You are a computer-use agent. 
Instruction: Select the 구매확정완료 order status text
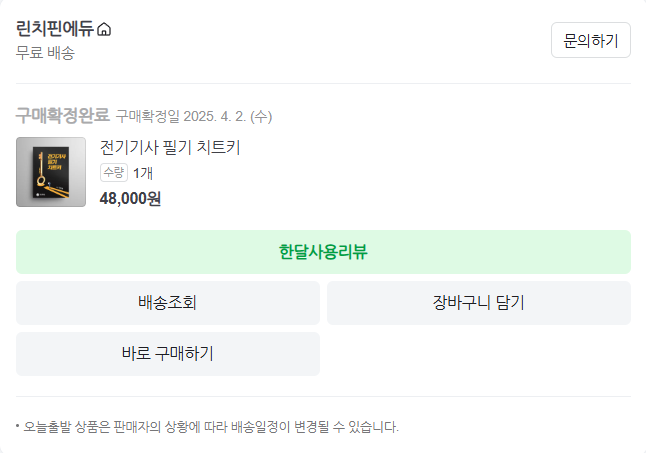pyautogui.click(x=62, y=115)
